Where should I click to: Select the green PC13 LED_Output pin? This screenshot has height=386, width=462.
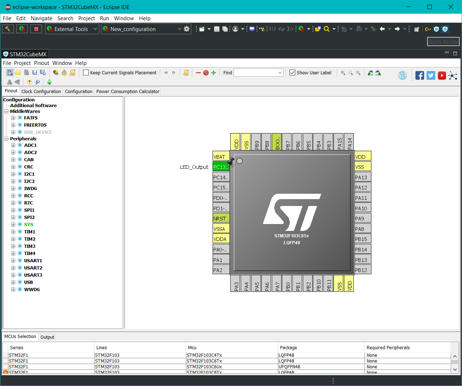click(x=221, y=166)
